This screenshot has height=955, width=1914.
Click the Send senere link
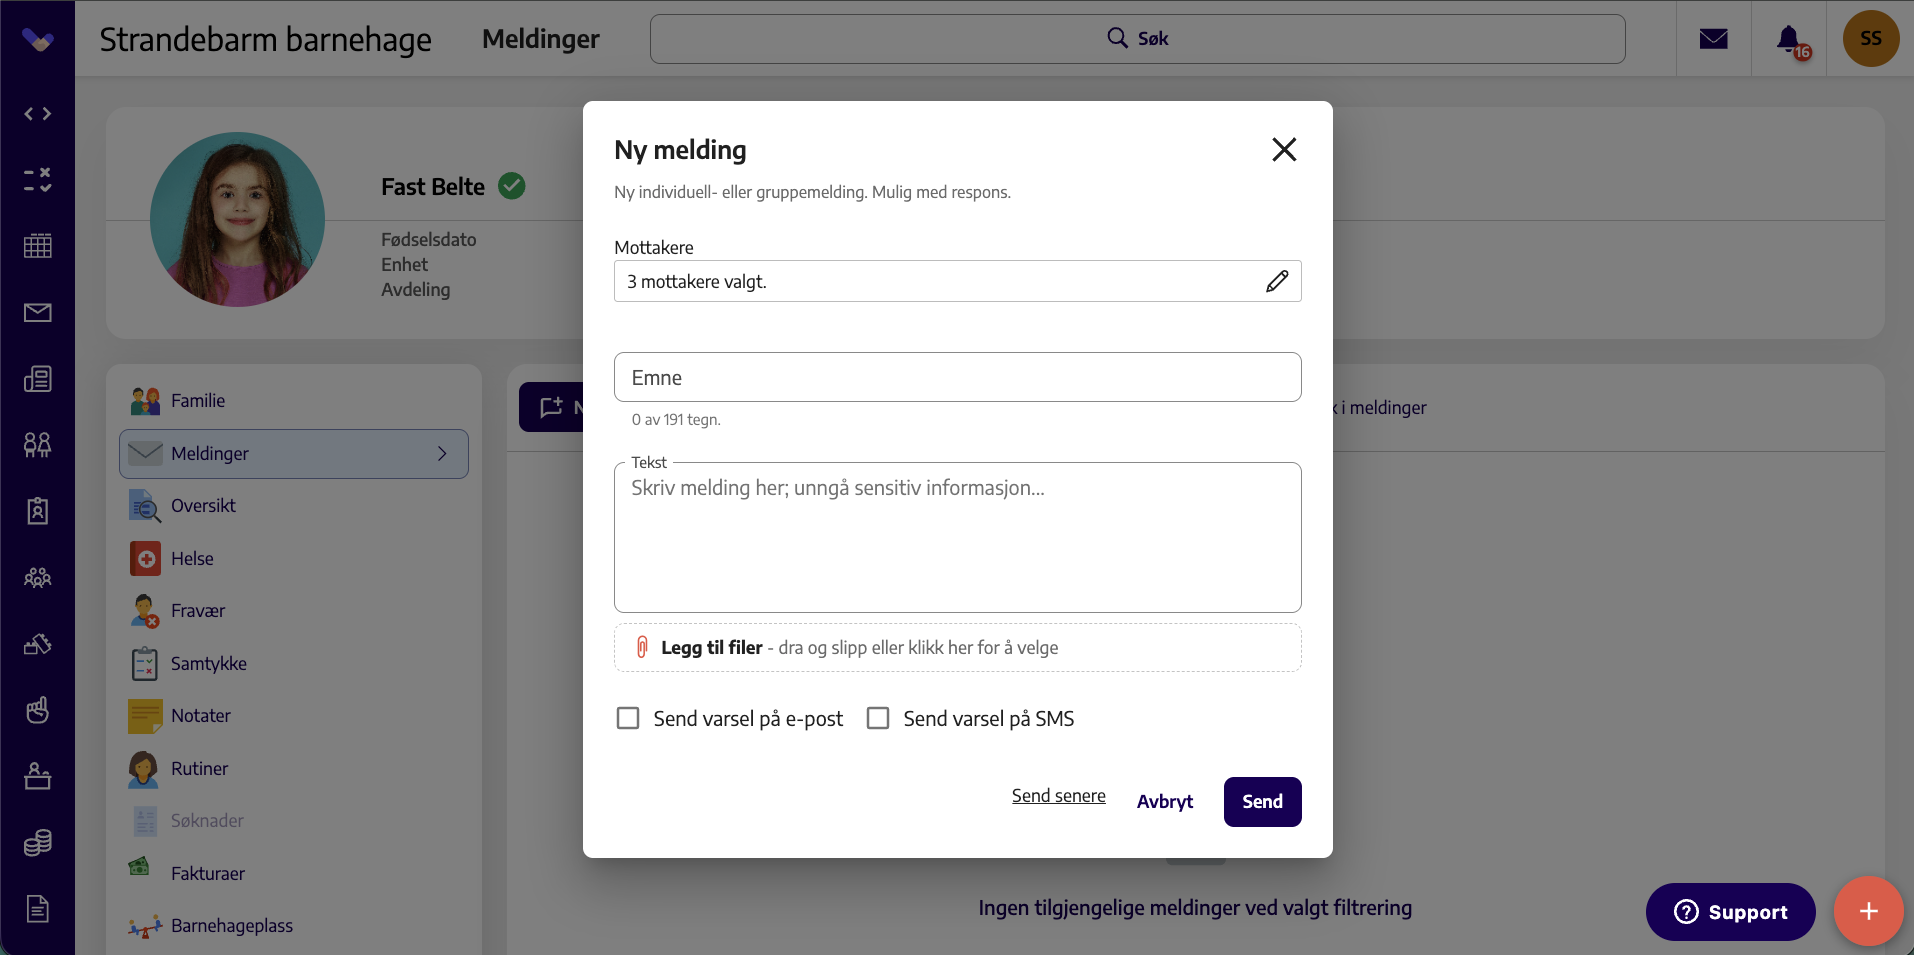click(1058, 796)
